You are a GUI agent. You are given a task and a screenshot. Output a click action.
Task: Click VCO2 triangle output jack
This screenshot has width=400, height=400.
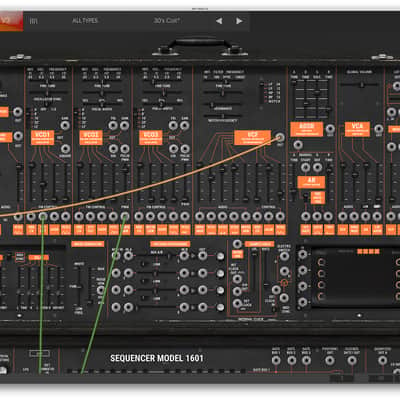click(x=113, y=125)
